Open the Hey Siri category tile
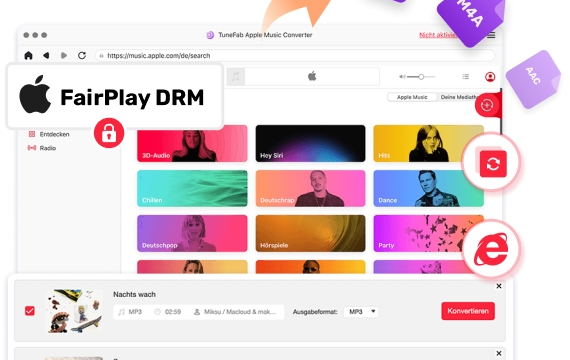 point(310,143)
